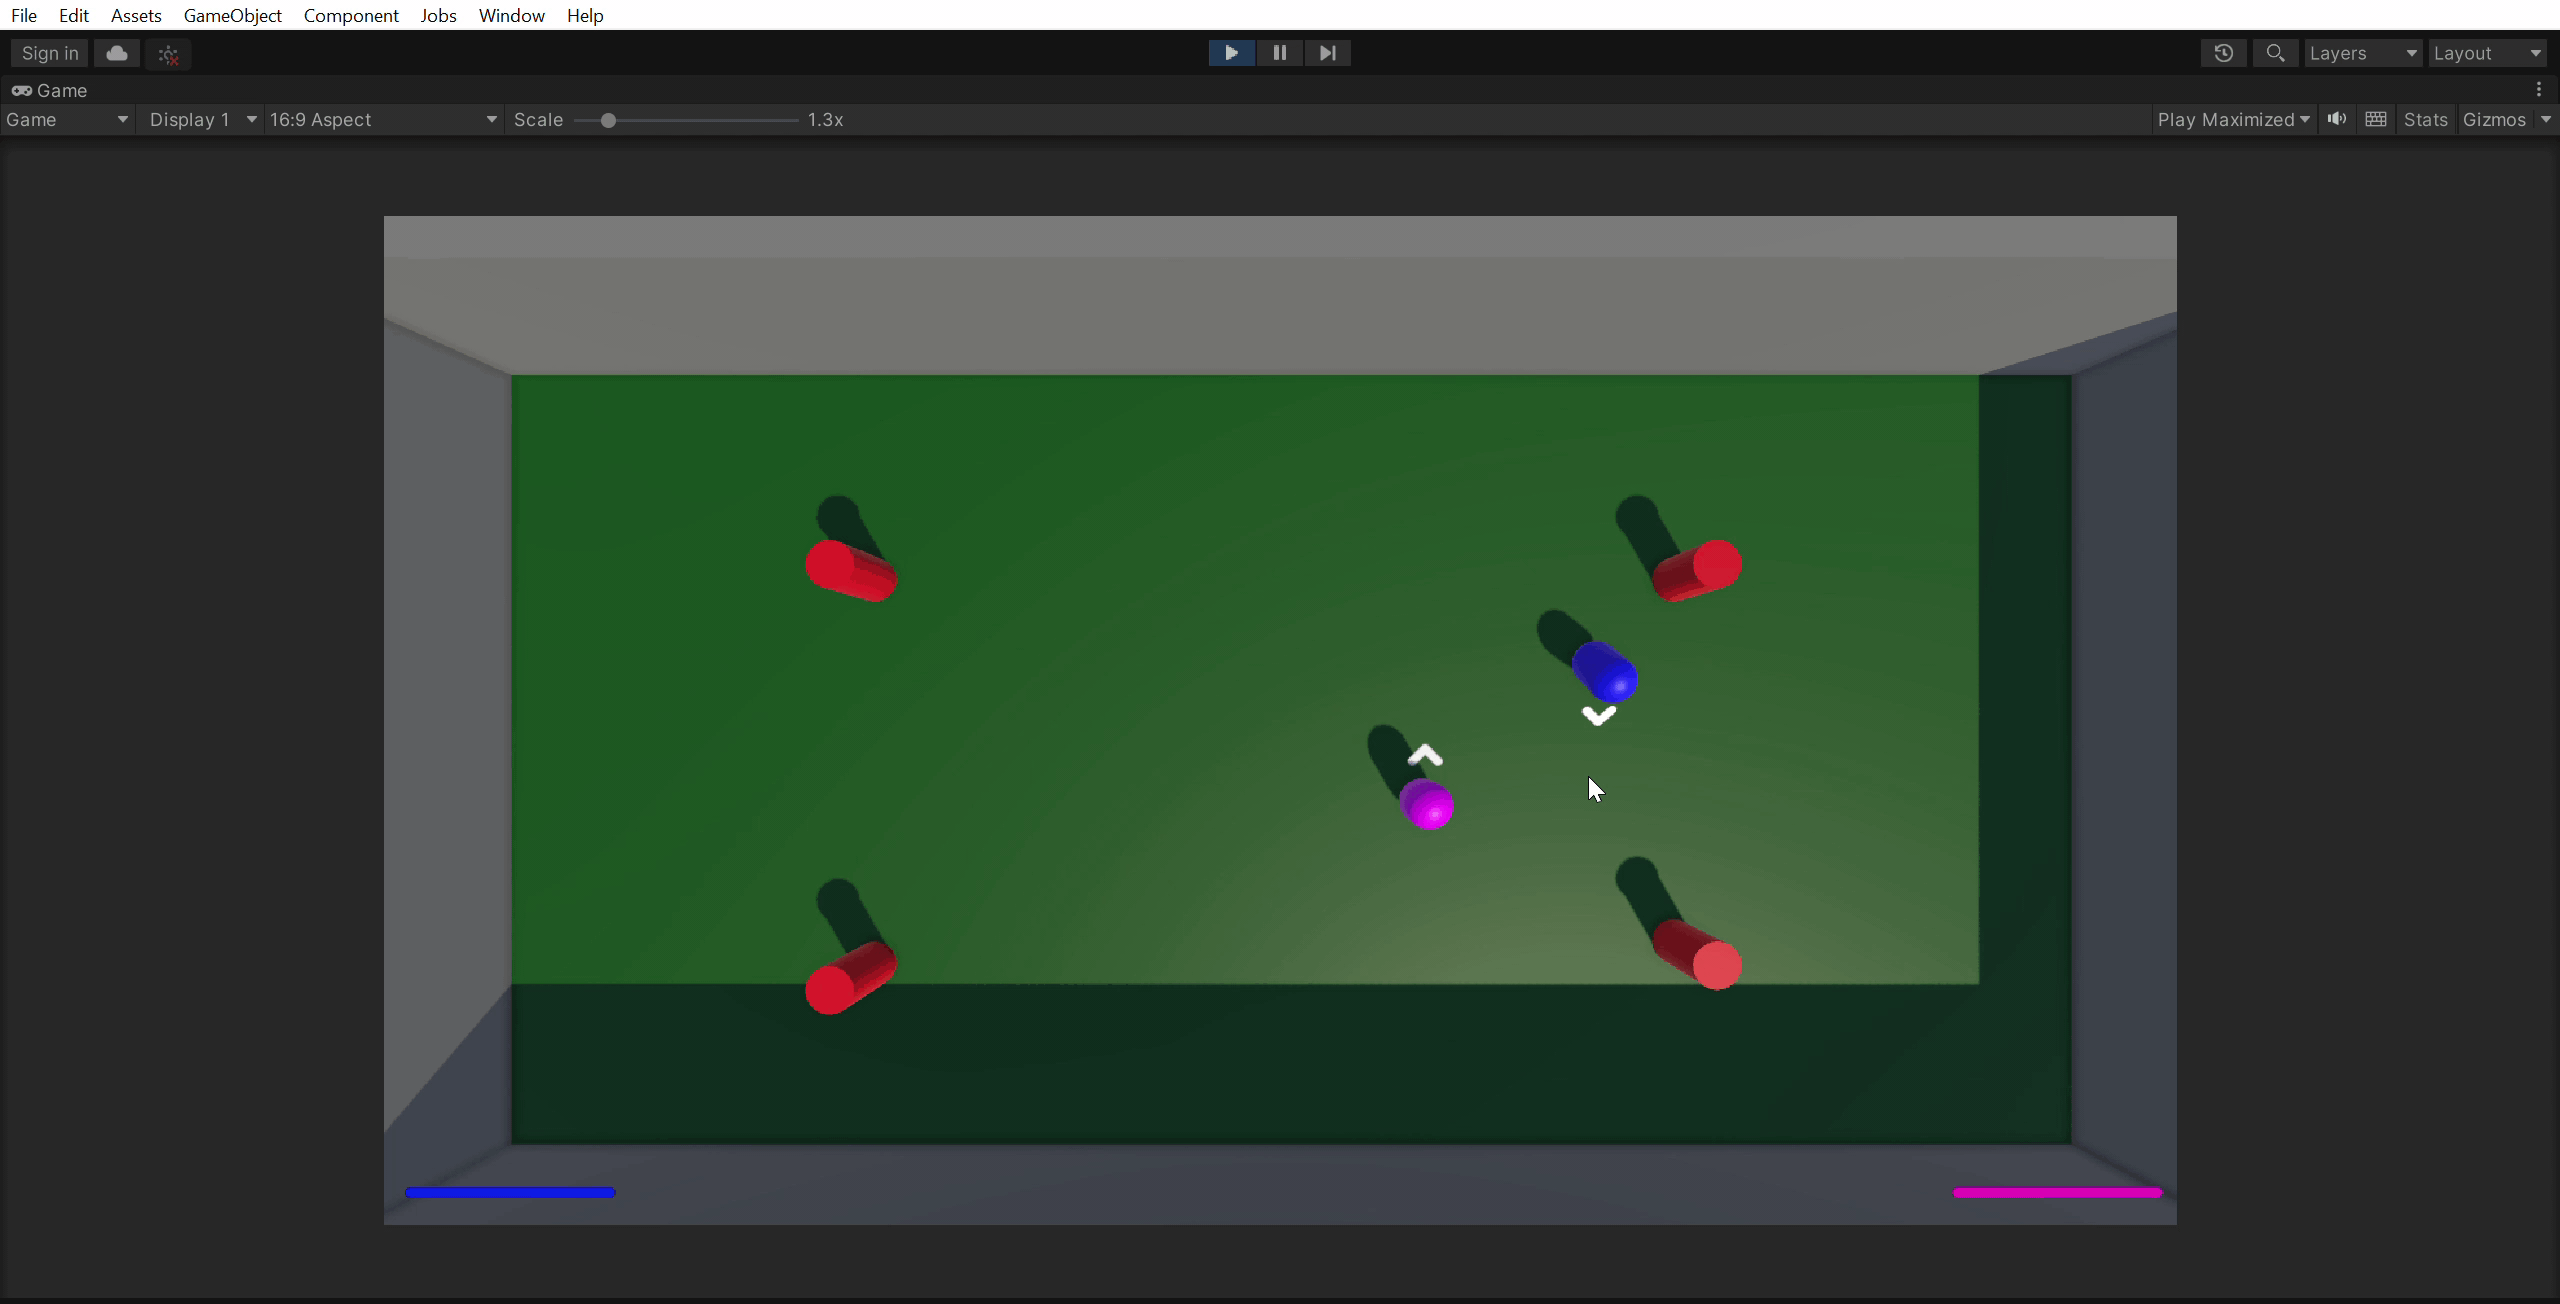
Task: Click the bug icon next to the cloud
Action: [168, 54]
